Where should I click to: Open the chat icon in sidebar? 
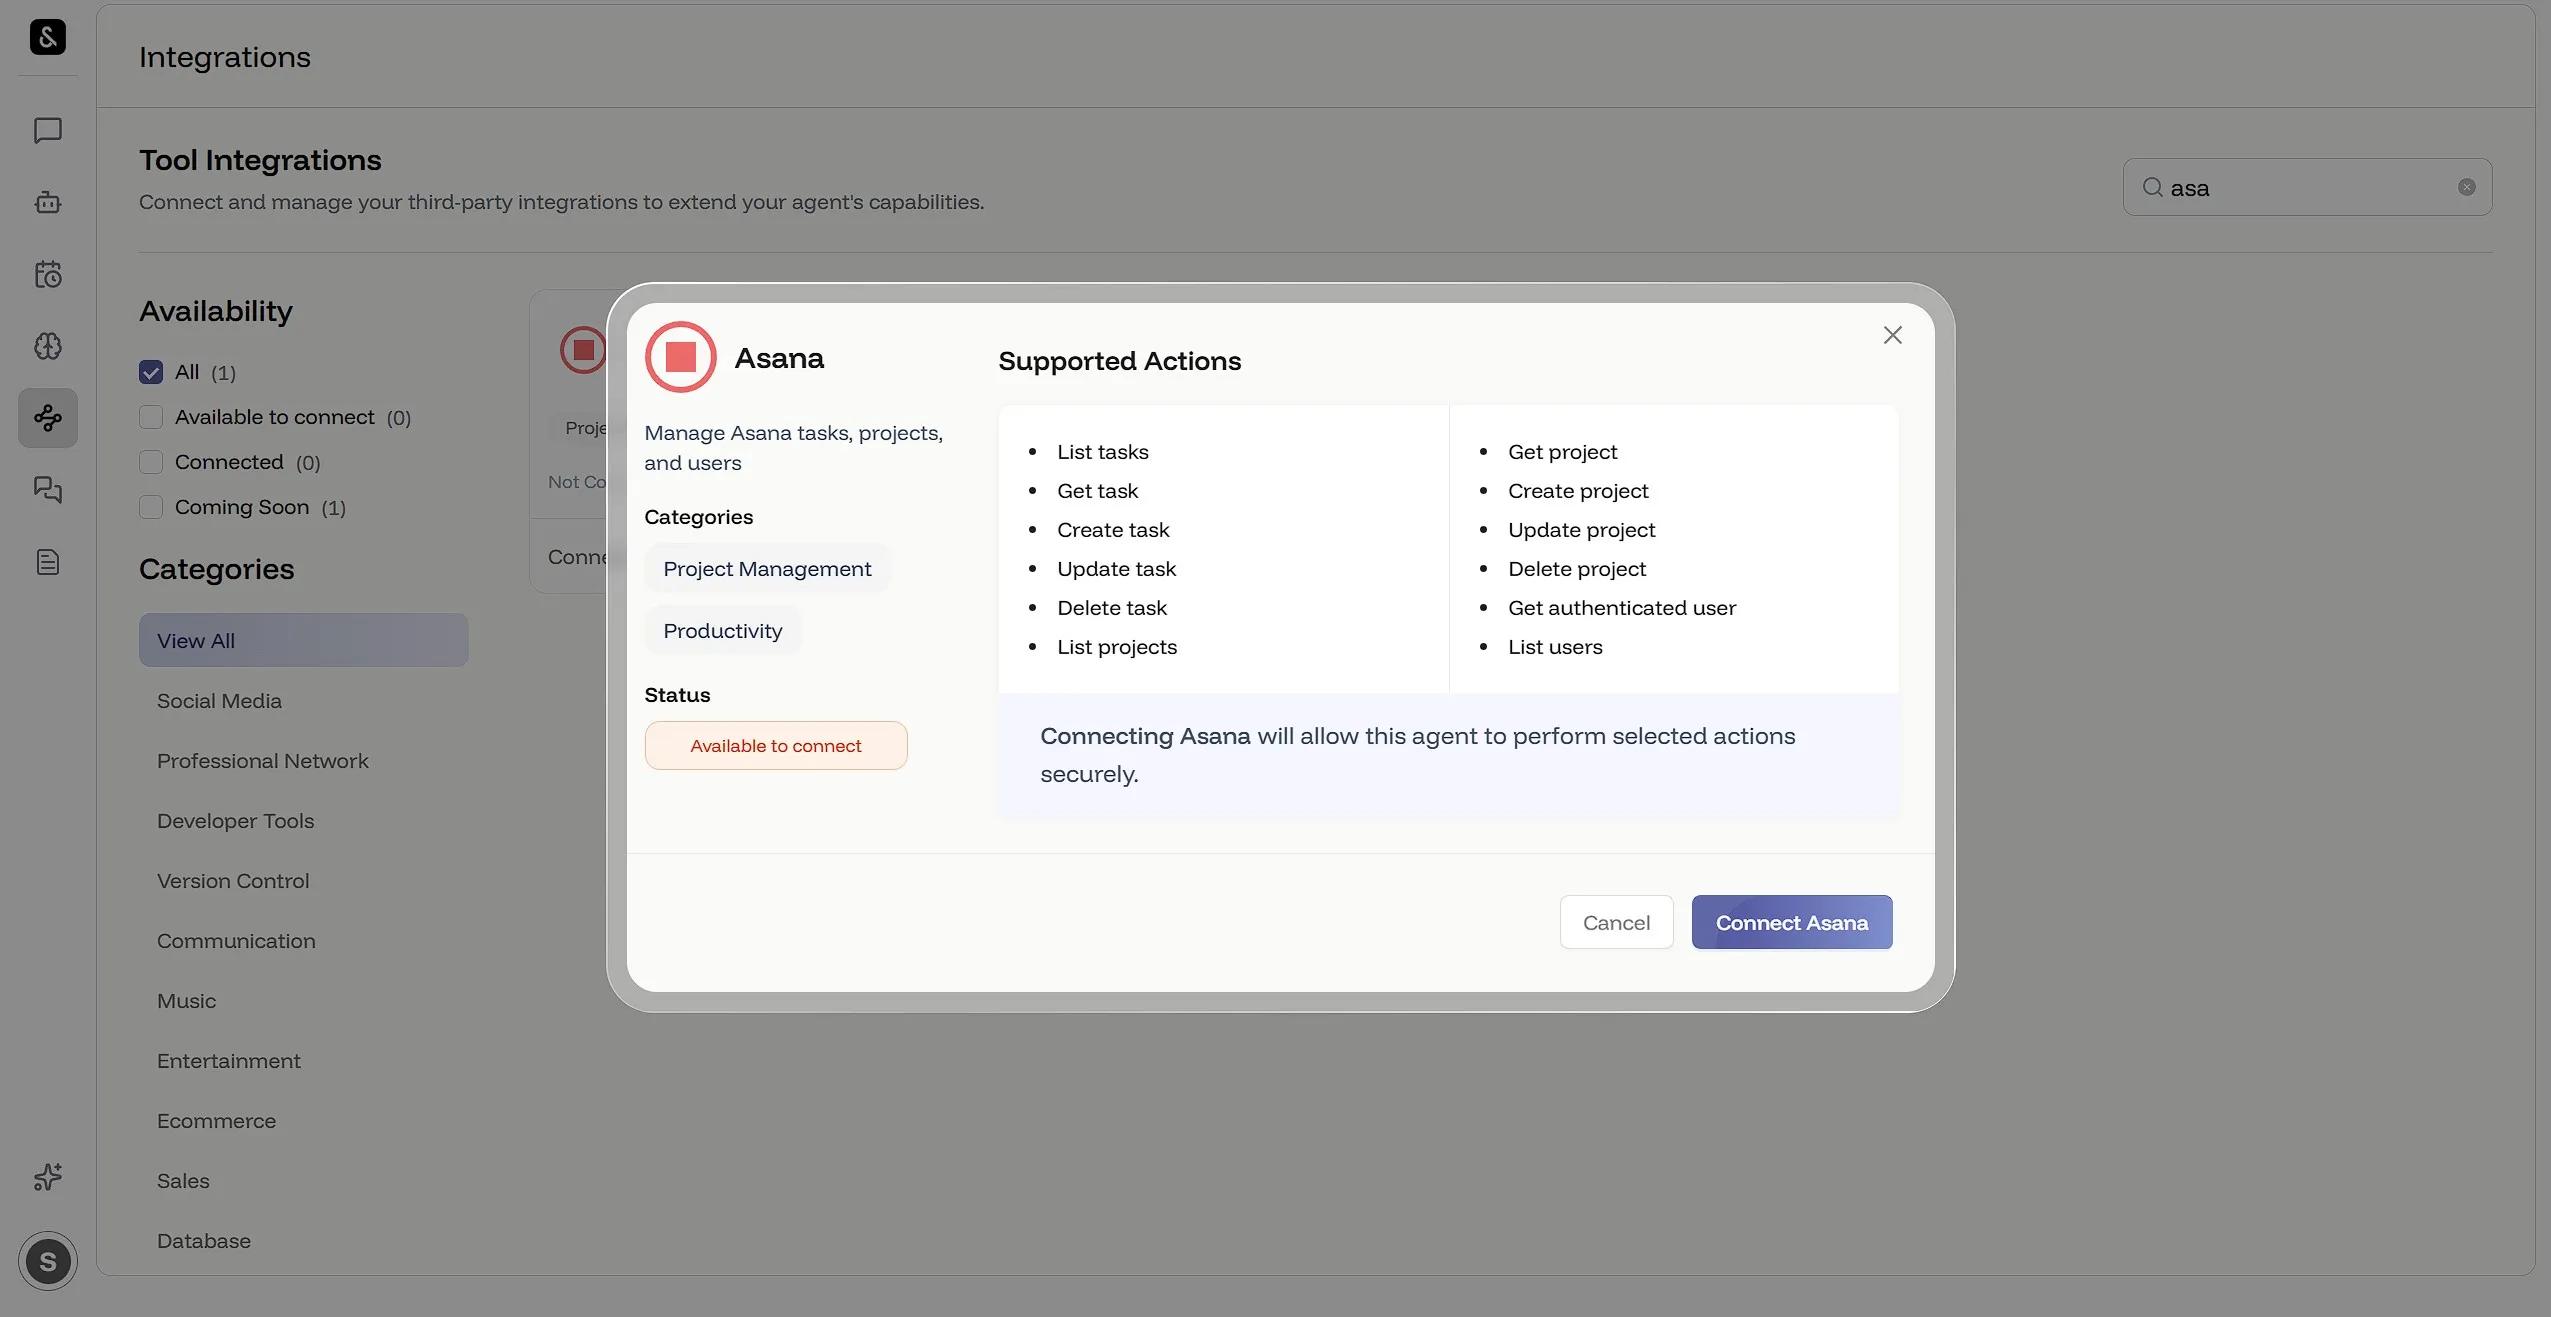click(48, 131)
